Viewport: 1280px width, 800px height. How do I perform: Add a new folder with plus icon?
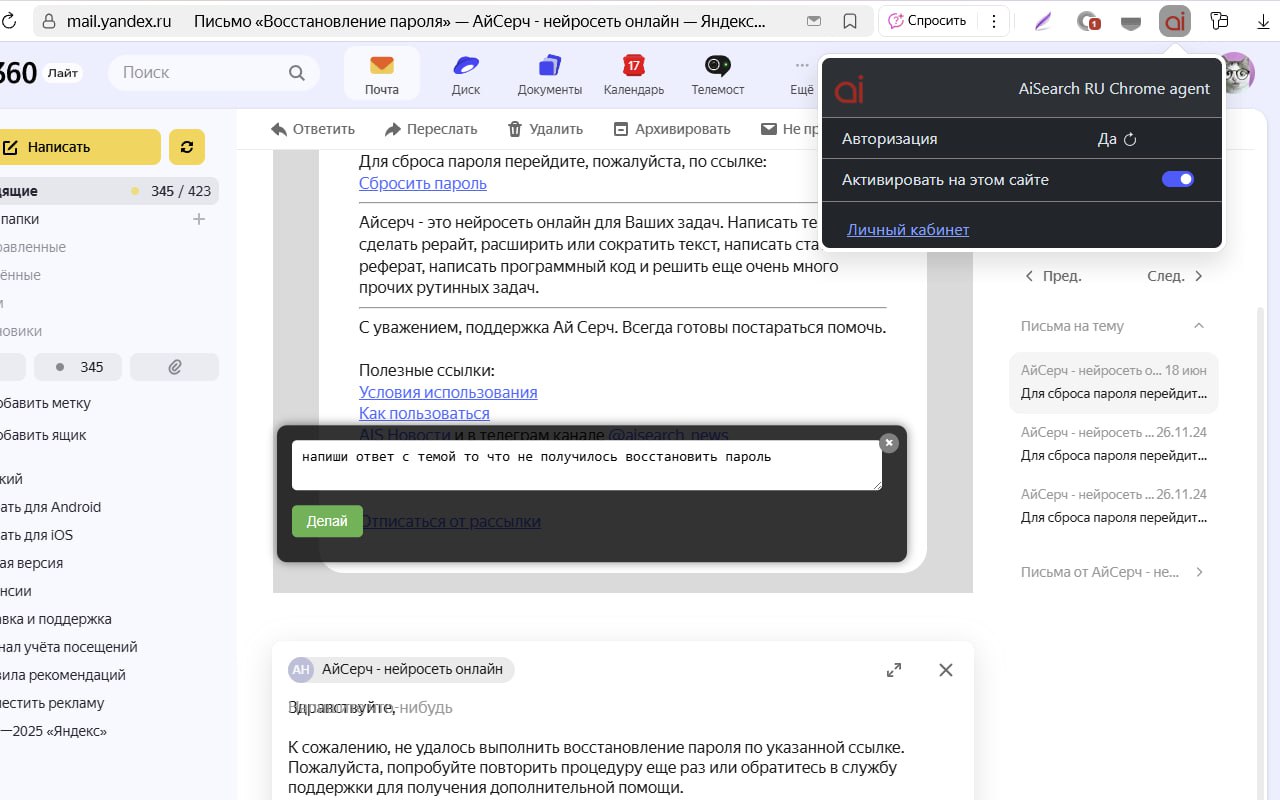point(199,219)
